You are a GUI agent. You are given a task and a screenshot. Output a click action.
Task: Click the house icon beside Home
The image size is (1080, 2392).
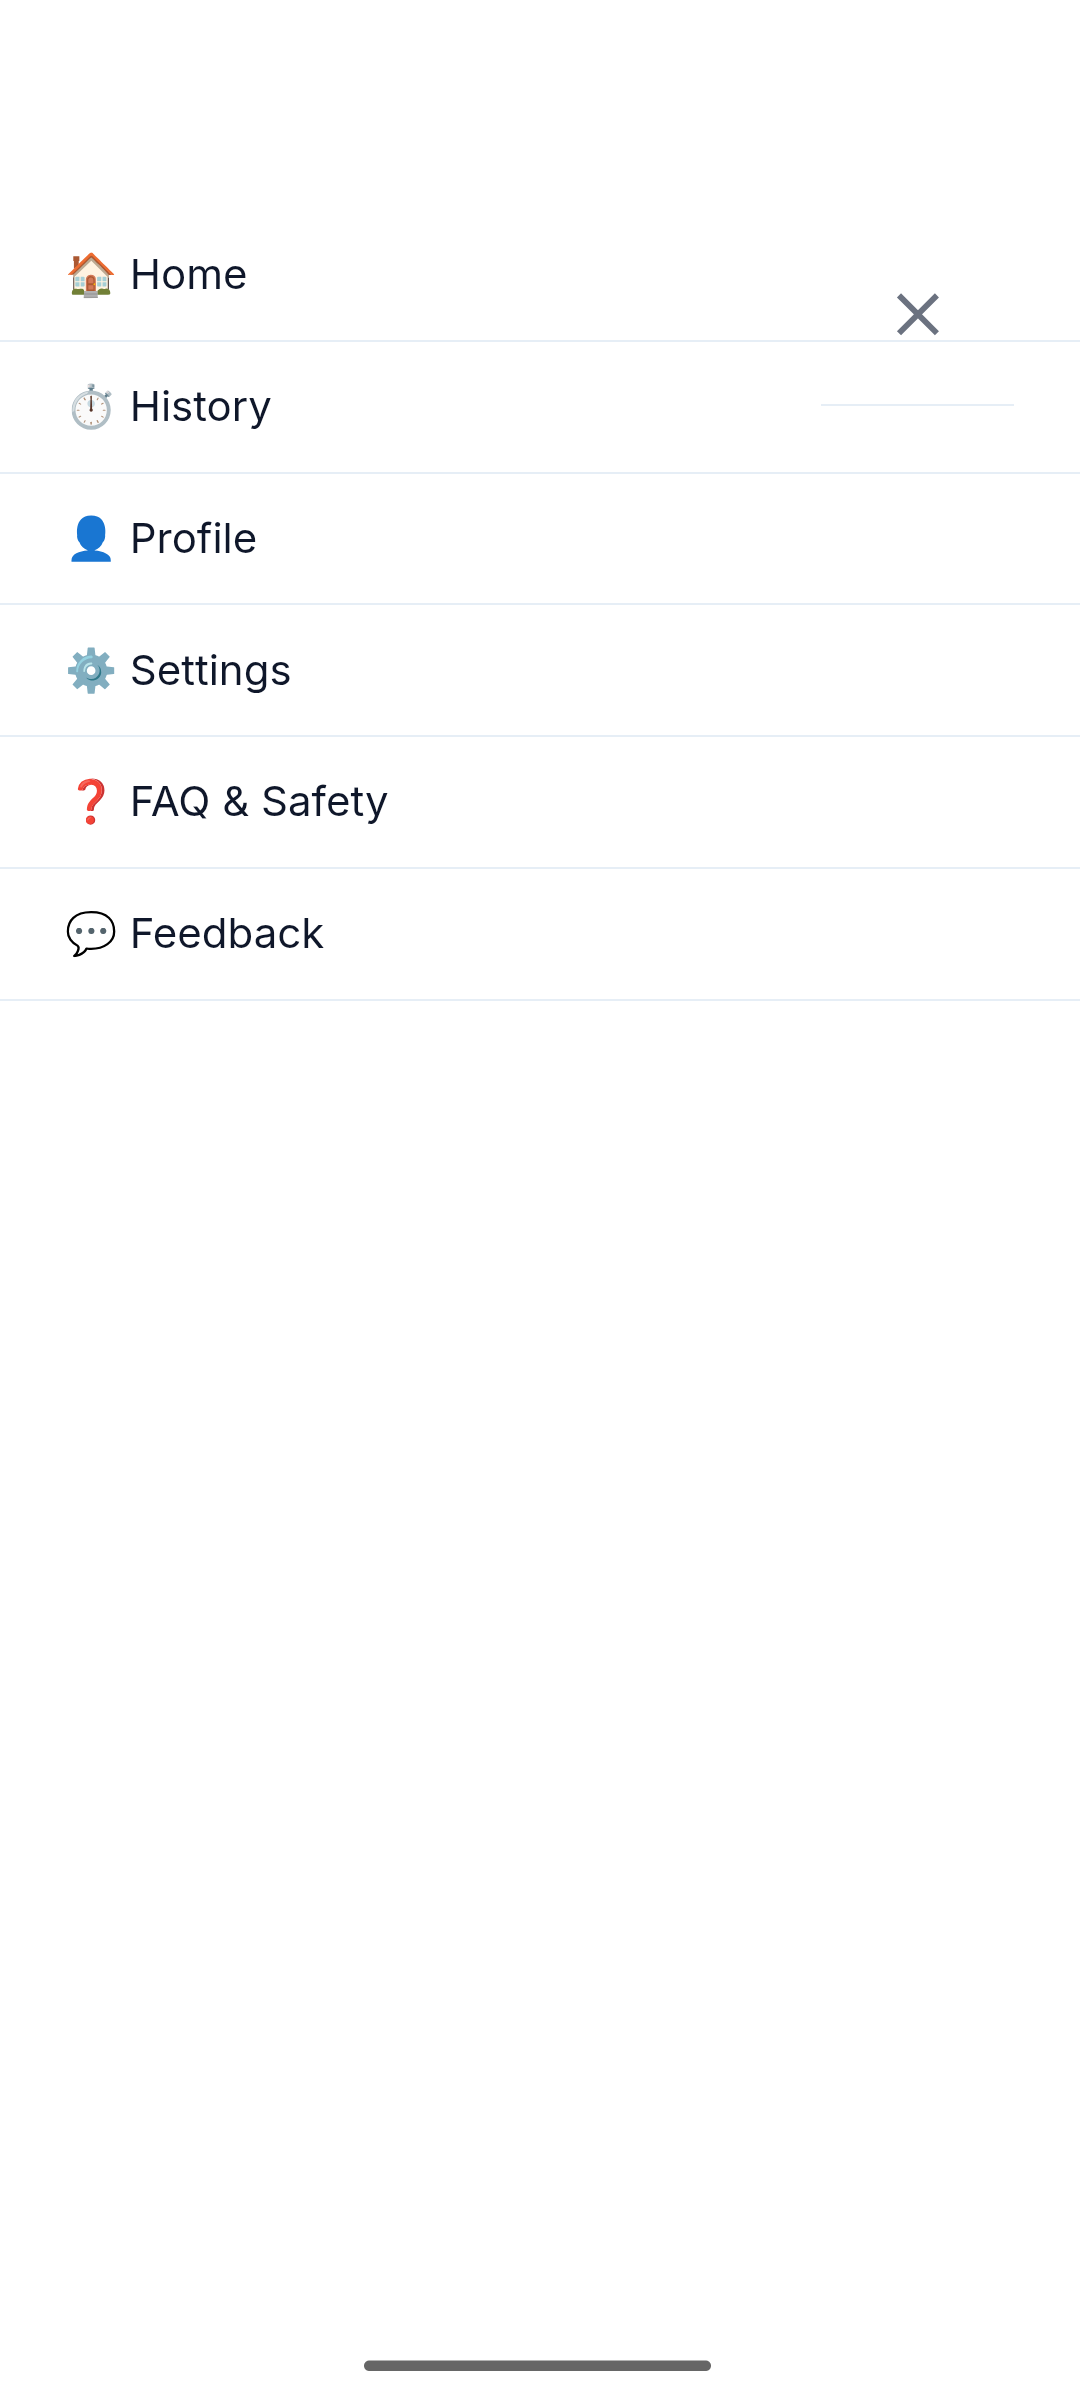click(x=91, y=275)
